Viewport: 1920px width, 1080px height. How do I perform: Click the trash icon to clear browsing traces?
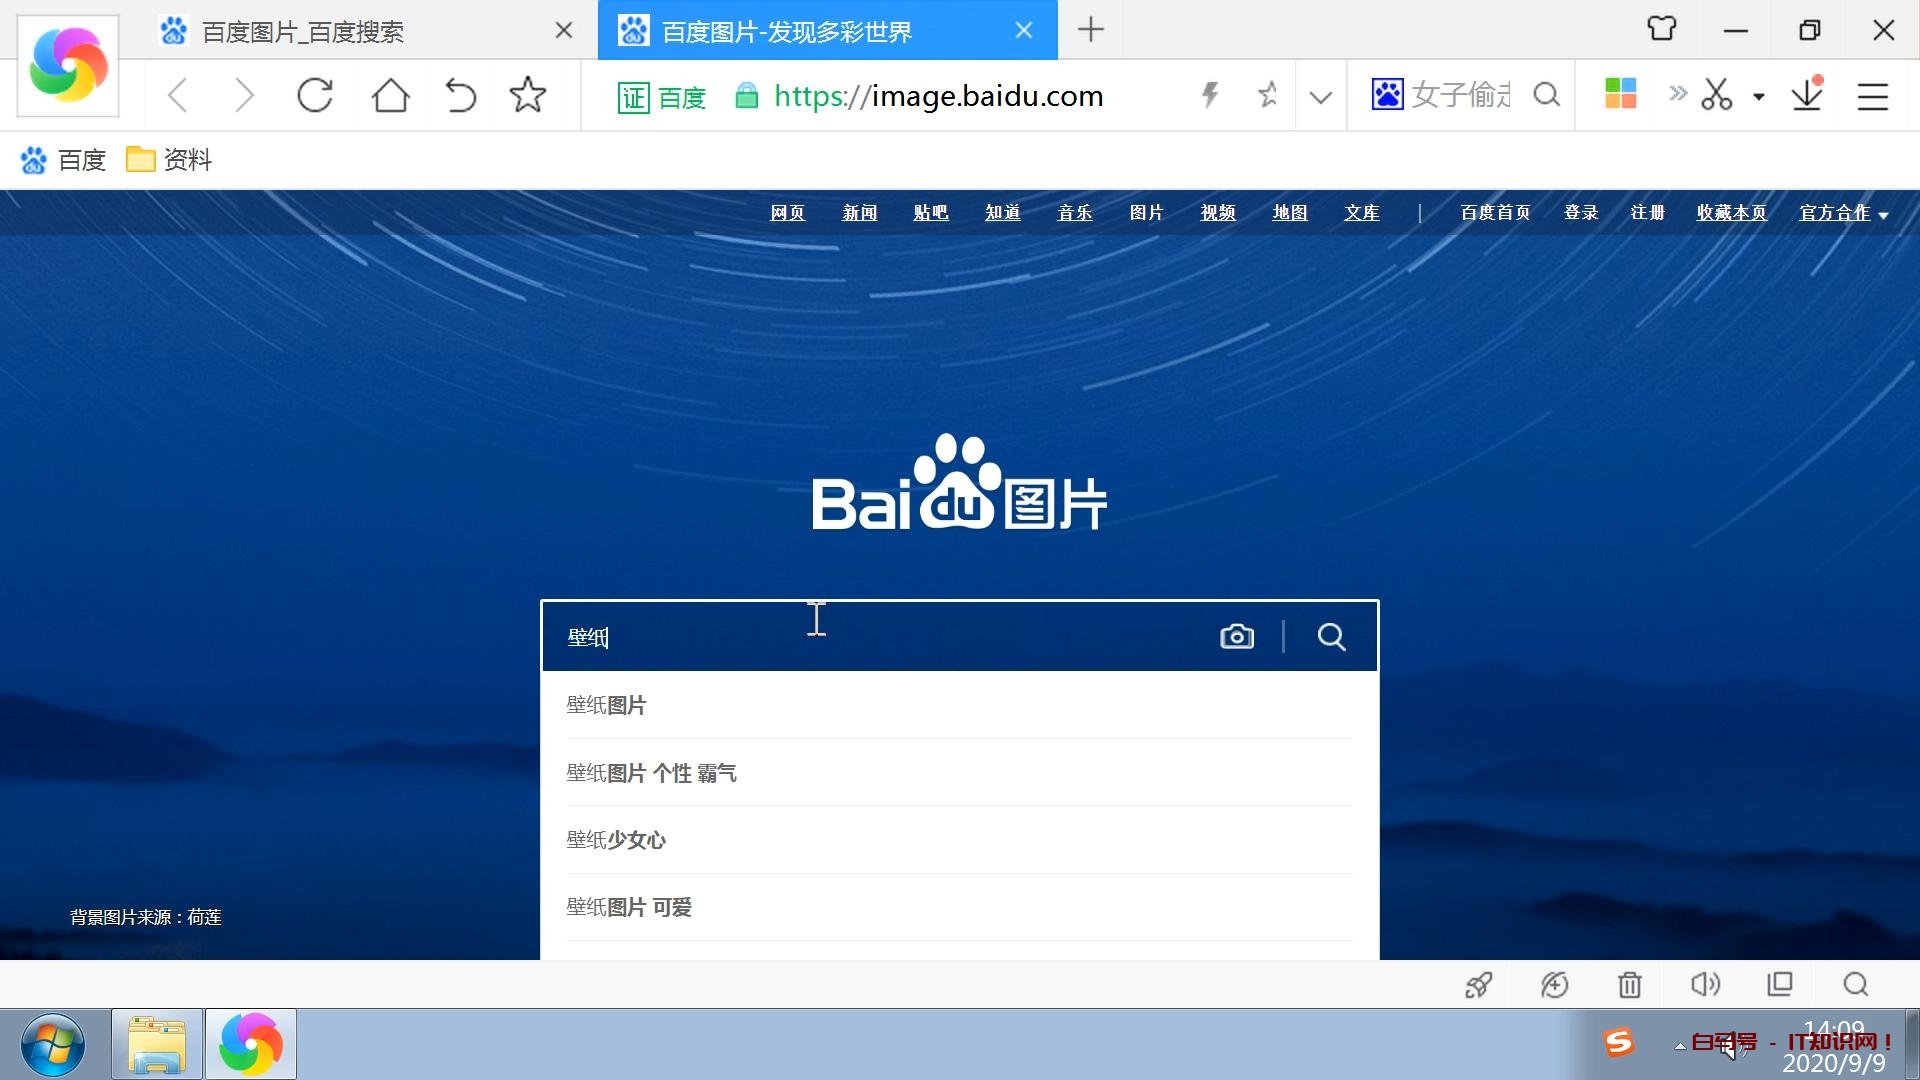point(1629,984)
